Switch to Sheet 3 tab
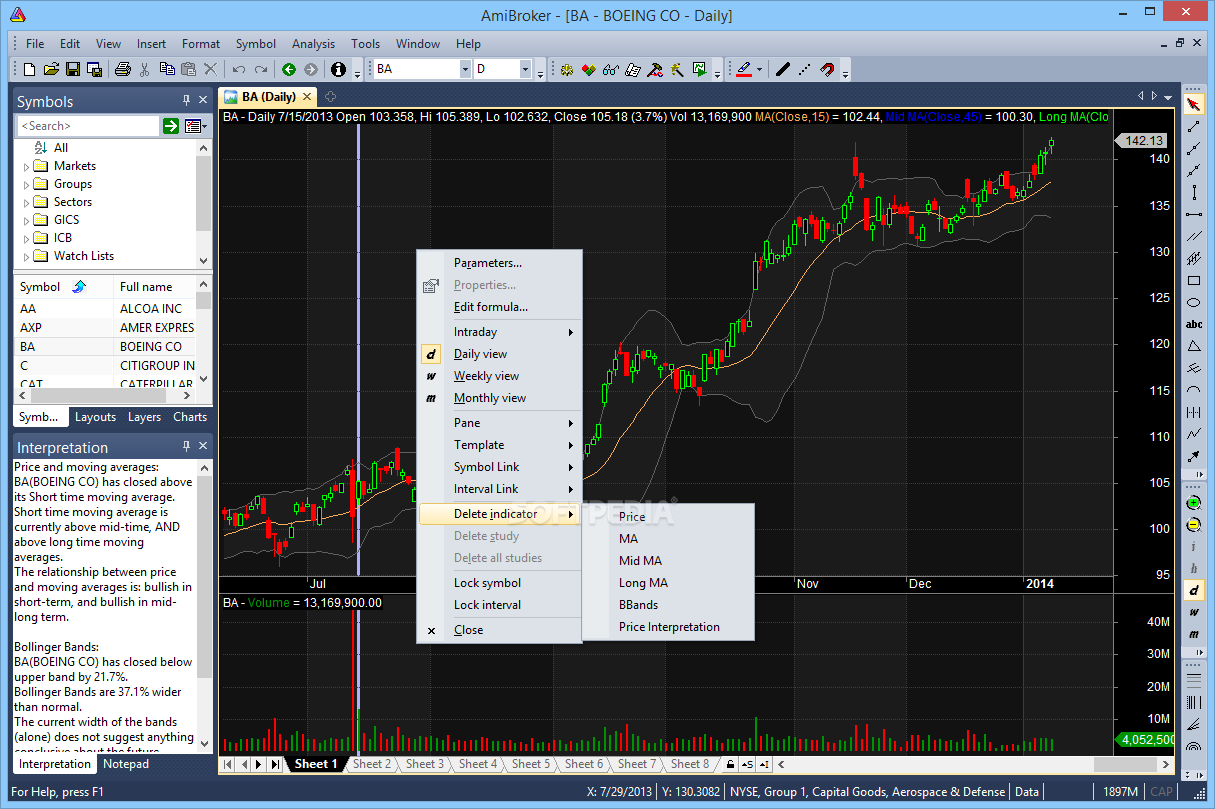 [425, 764]
